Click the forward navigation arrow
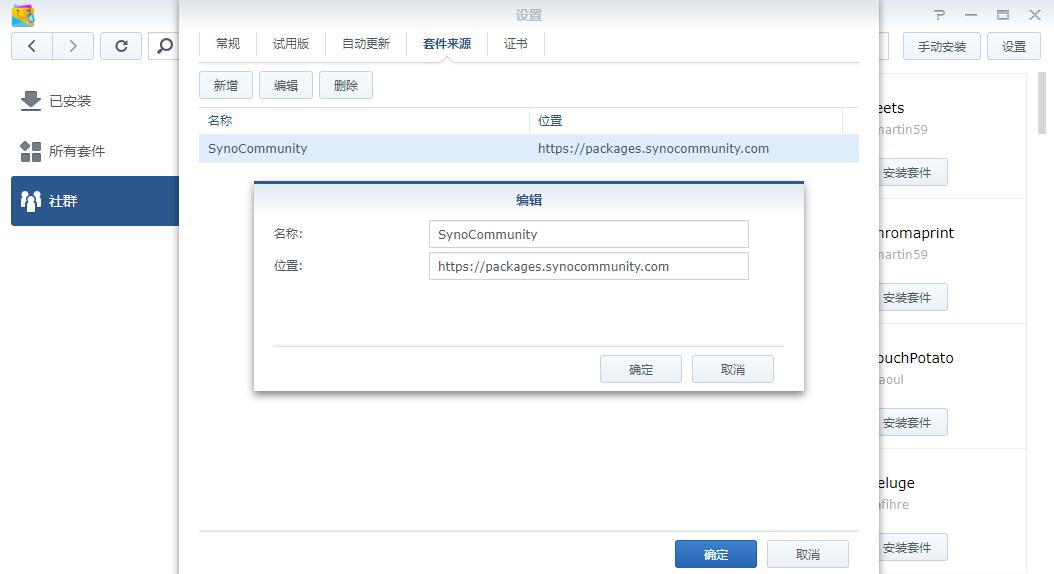This screenshot has width=1054, height=574. click(73, 46)
